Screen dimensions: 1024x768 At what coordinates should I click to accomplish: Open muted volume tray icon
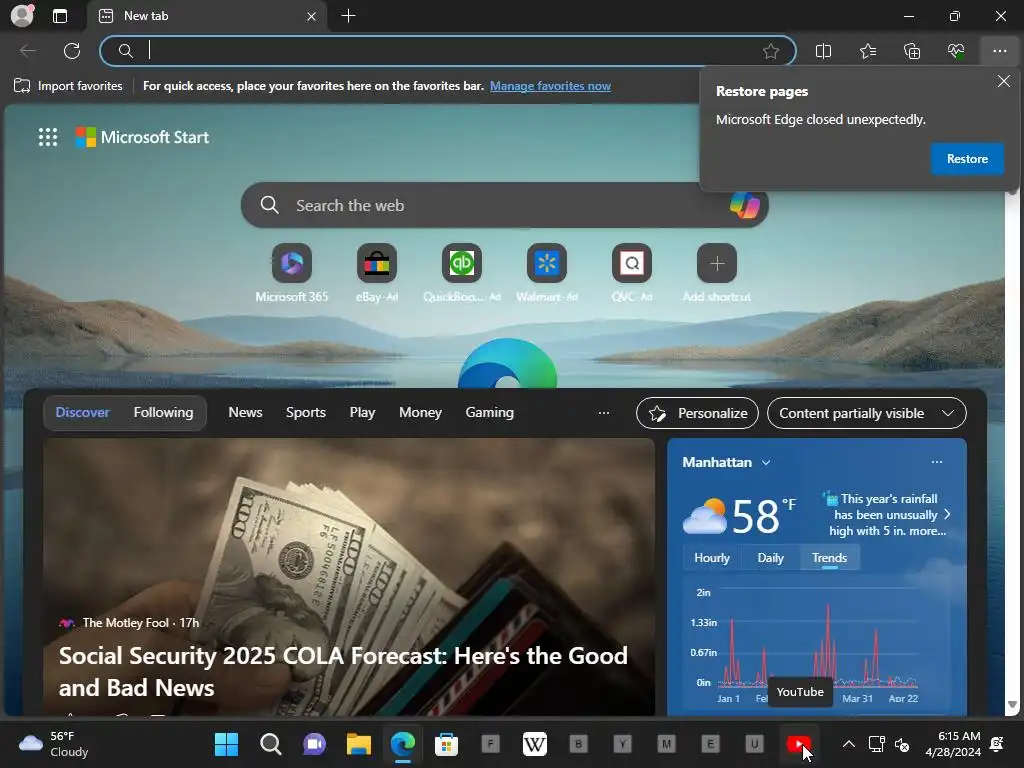coord(902,744)
